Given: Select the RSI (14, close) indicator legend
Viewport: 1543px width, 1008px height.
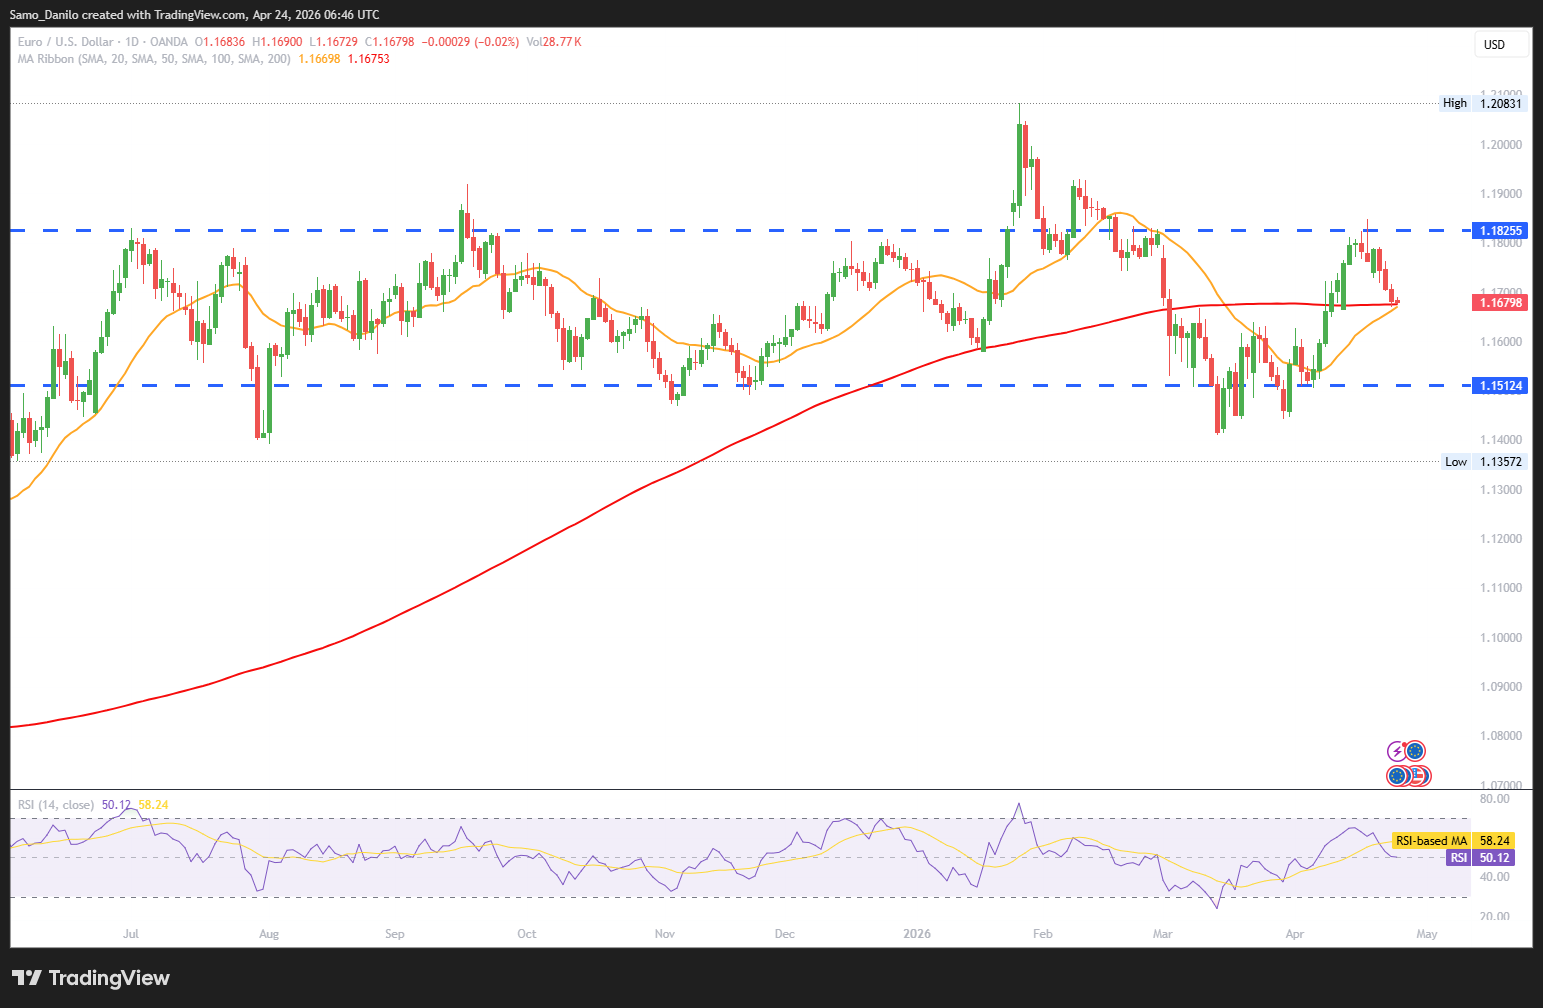Looking at the screenshot, I should point(56,805).
